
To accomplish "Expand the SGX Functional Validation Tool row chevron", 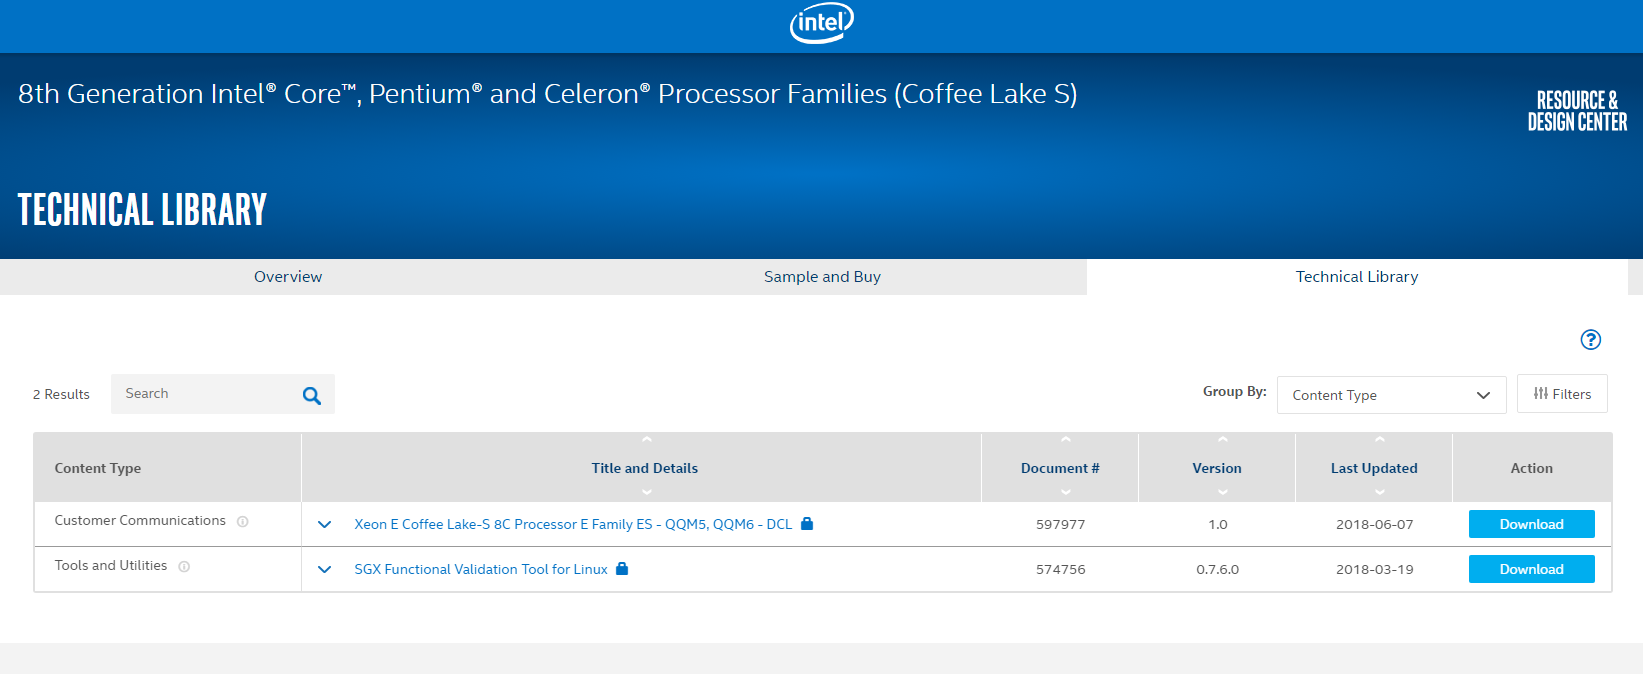I will tap(324, 569).
